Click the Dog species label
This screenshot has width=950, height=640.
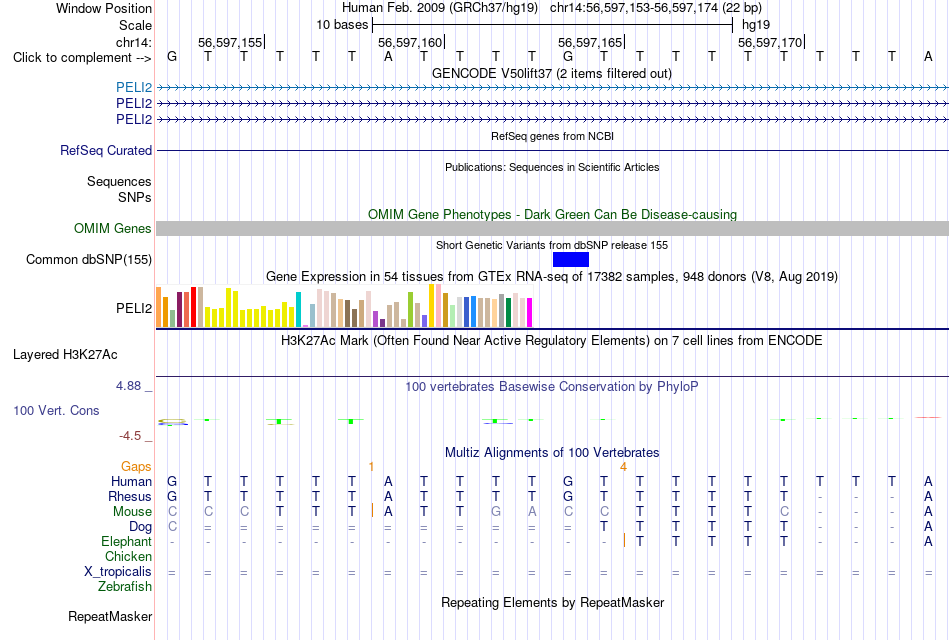coord(141,527)
